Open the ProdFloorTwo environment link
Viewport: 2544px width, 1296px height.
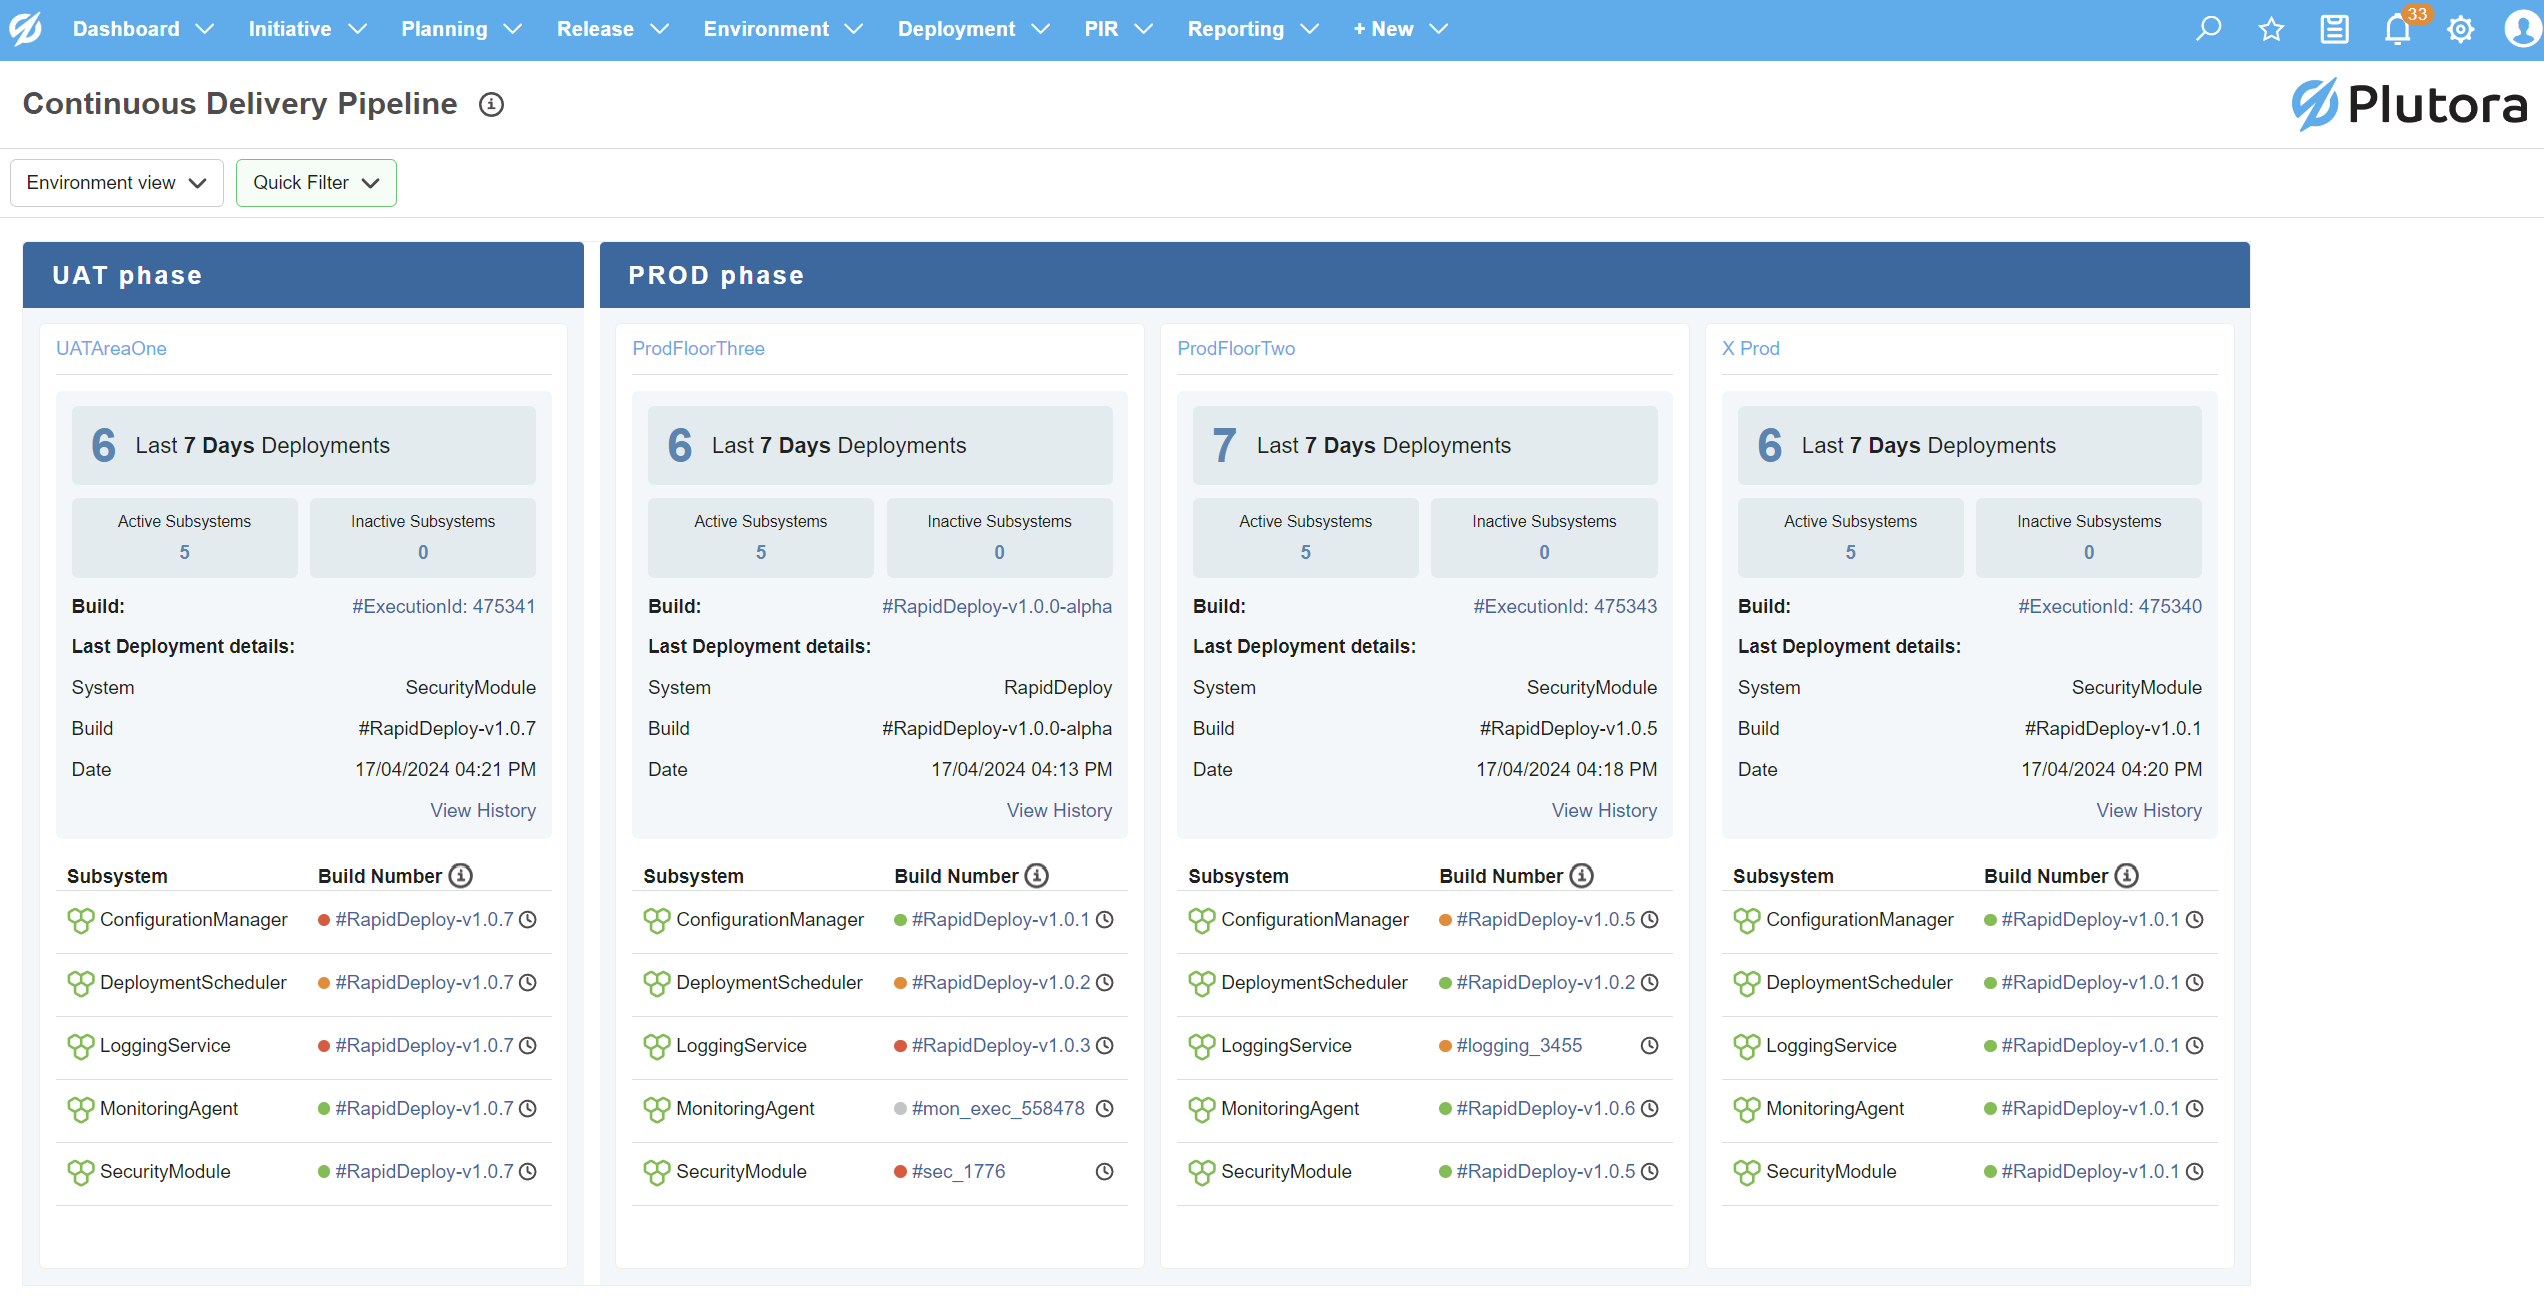click(x=1236, y=348)
